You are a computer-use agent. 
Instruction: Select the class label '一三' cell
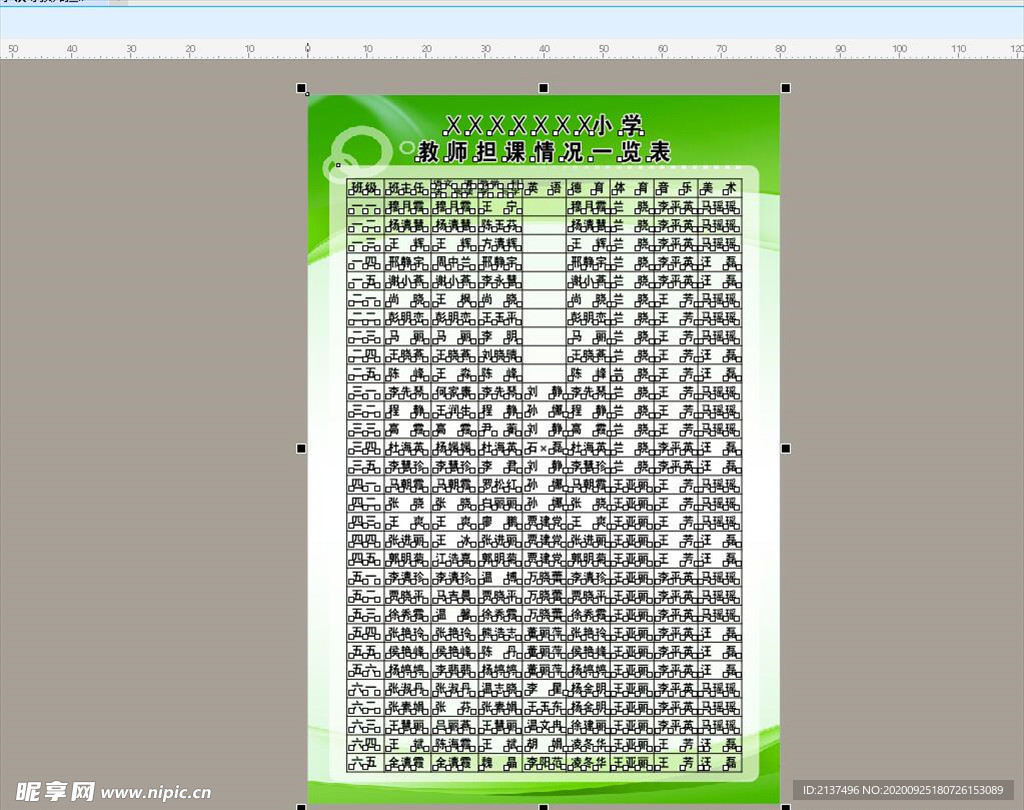(x=365, y=244)
